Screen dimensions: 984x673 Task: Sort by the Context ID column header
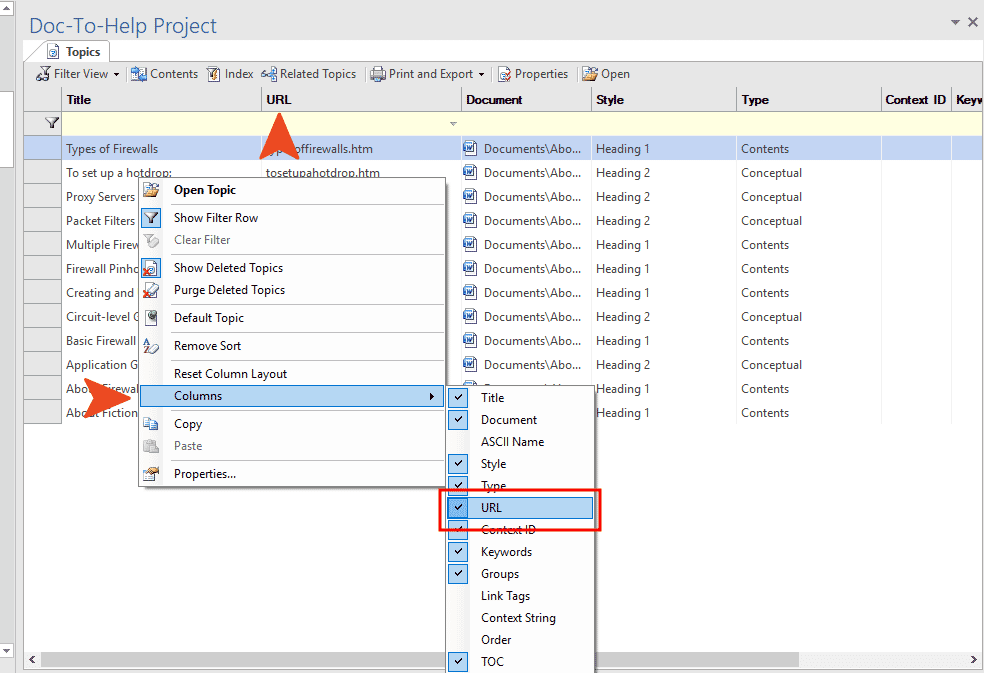(x=916, y=100)
